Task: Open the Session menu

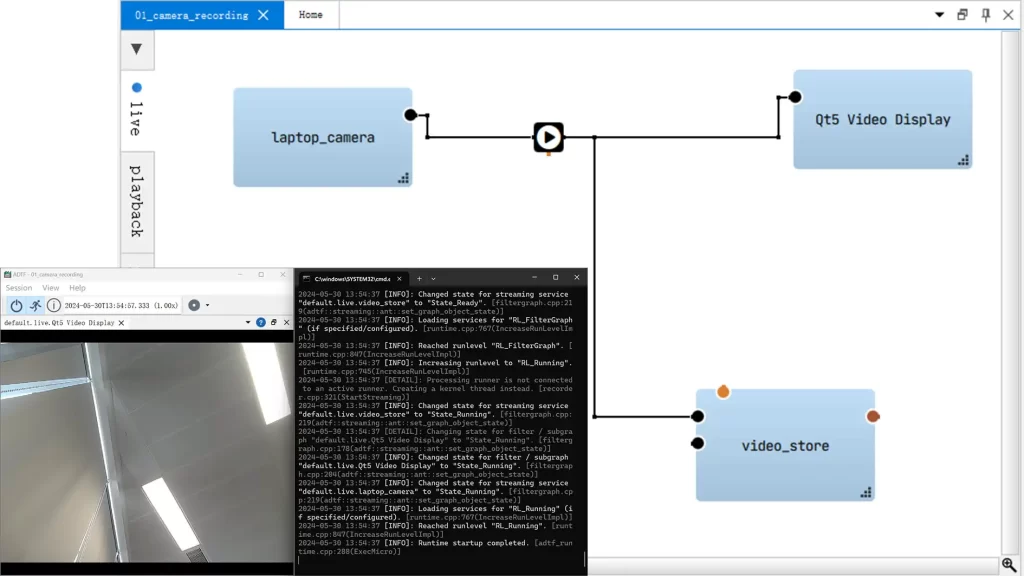Action: [19, 288]
